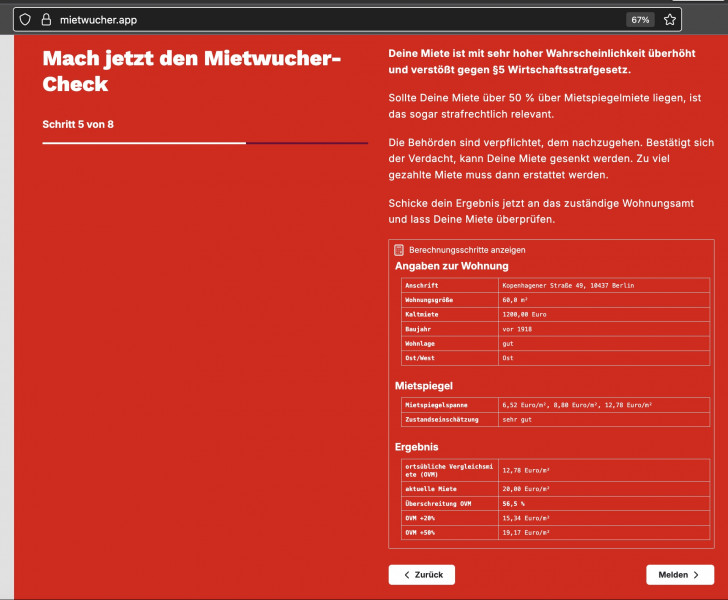The height and width of the screenshot is (600, 728).
Task: Expand Berechnungsschritte anzeigen
Action: [x=467, y=250]
